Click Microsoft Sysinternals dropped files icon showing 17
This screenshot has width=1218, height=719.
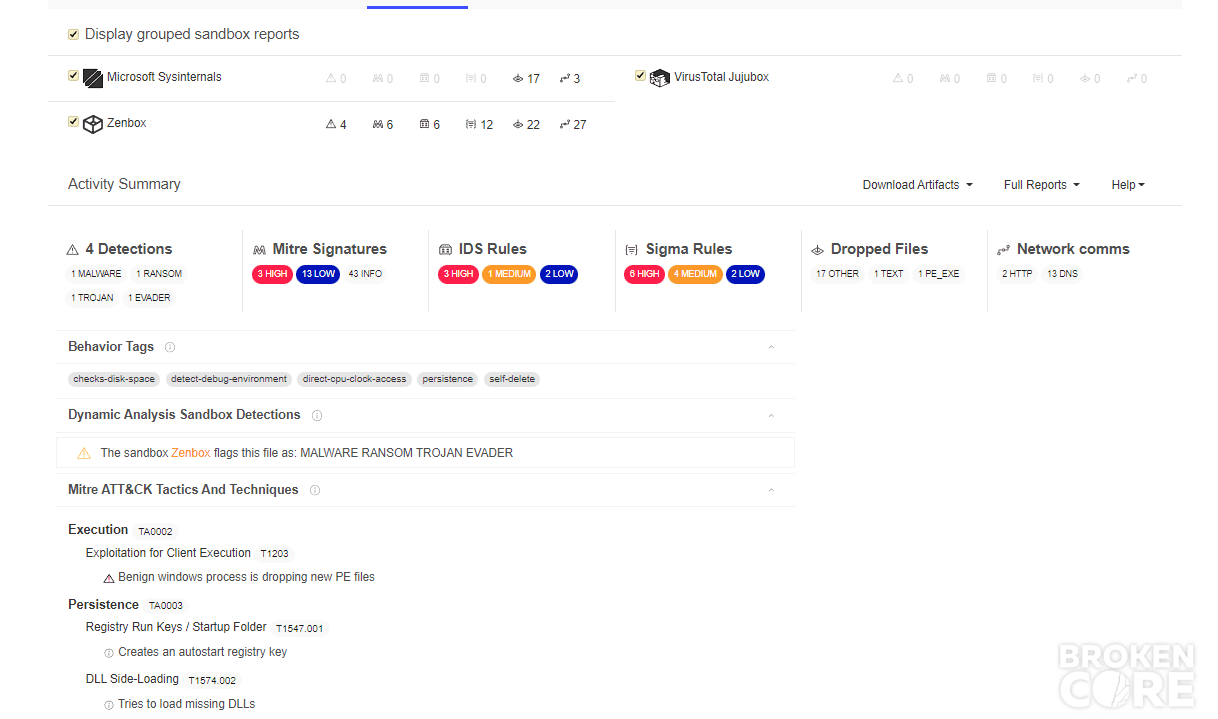tap(518, 79)
